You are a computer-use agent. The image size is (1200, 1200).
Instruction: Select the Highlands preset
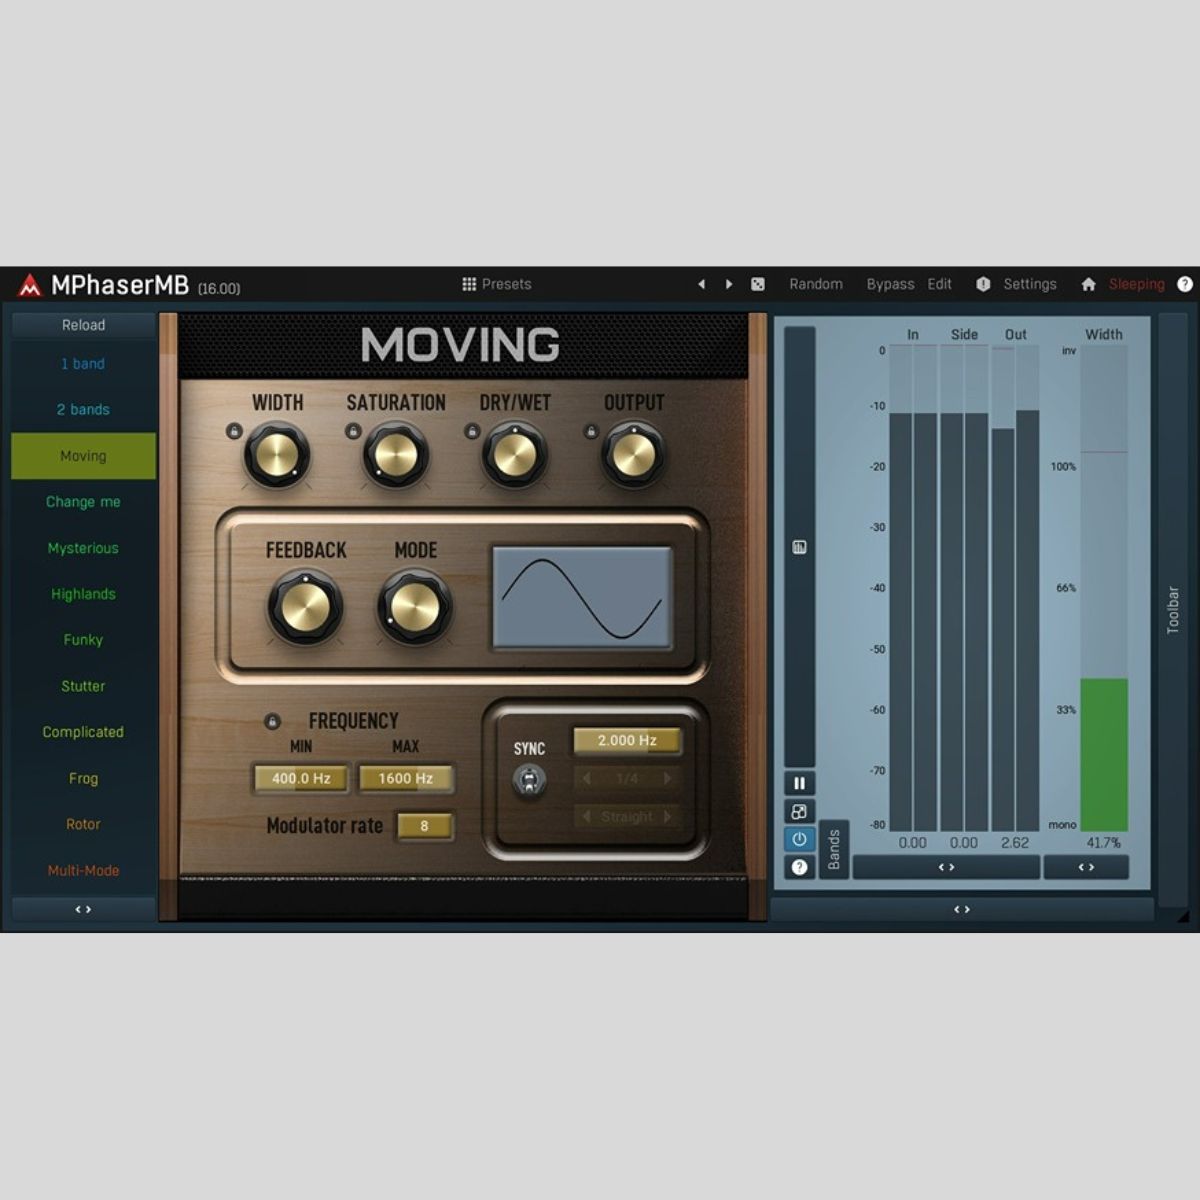click(83, 594)
